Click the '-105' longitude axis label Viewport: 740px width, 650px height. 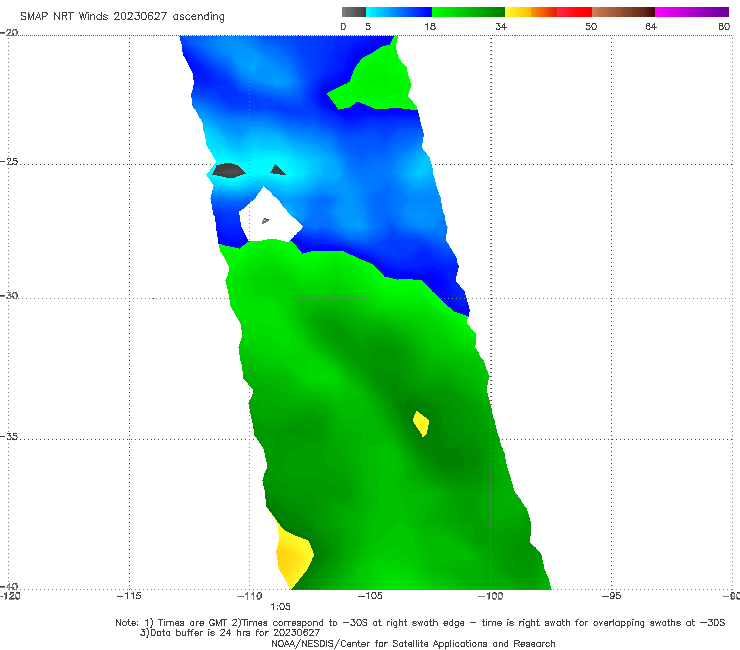tap(370, 596)
